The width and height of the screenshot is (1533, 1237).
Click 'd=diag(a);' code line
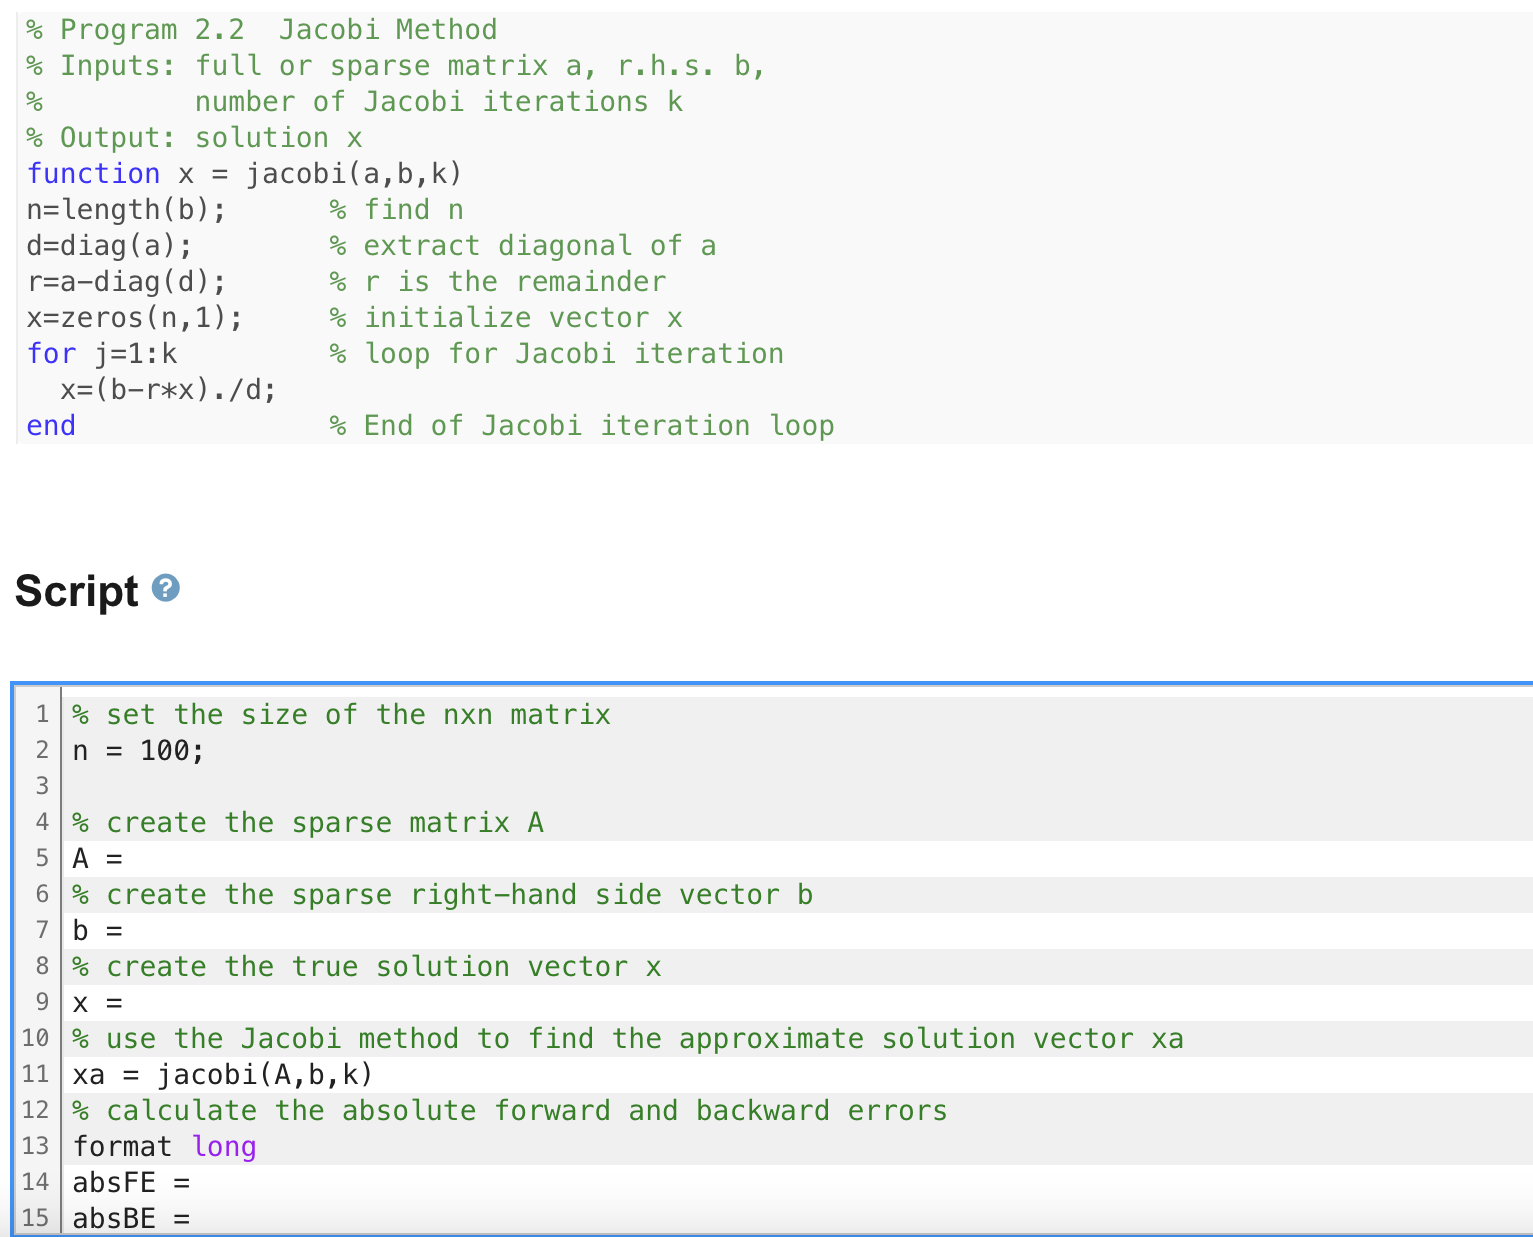[109, 246]
